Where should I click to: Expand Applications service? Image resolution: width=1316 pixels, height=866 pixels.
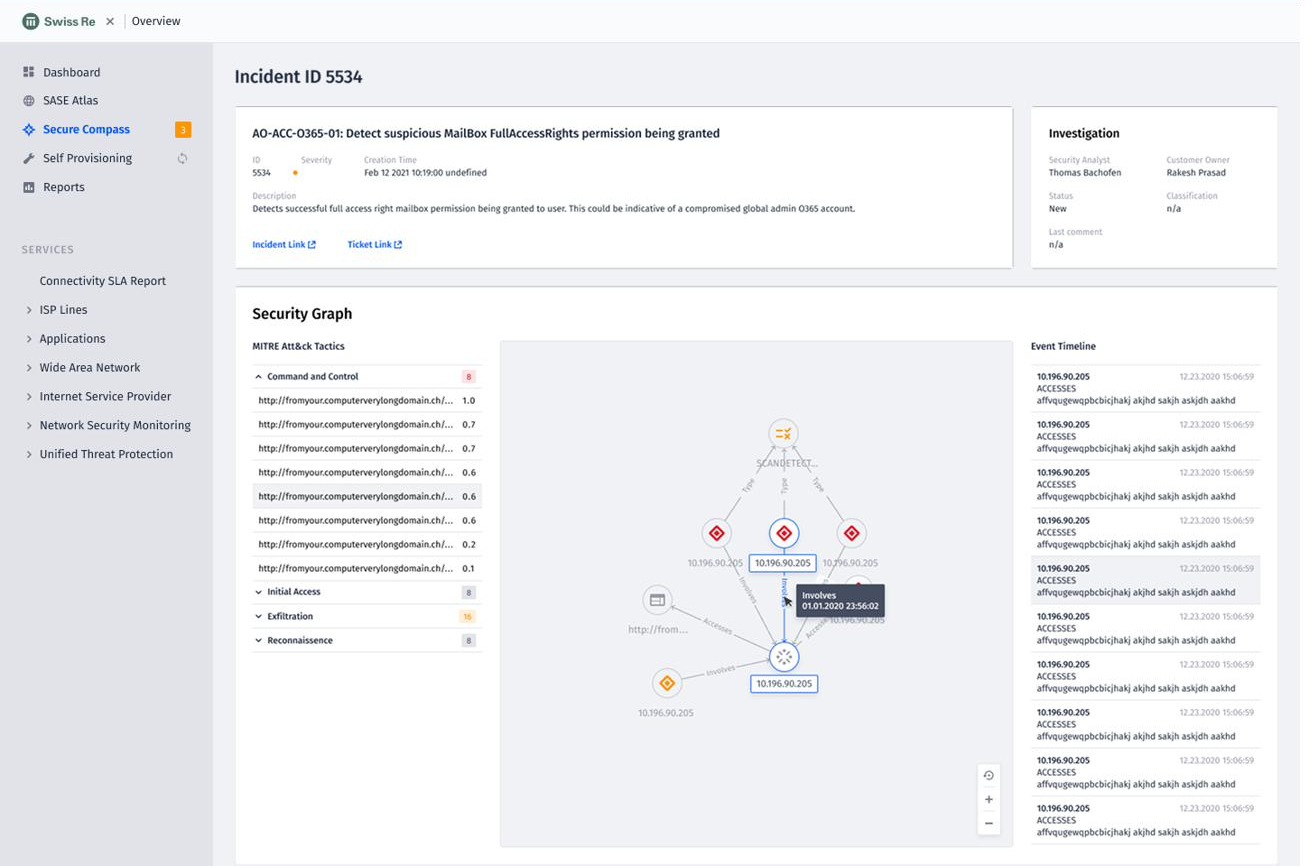point(72,339)
